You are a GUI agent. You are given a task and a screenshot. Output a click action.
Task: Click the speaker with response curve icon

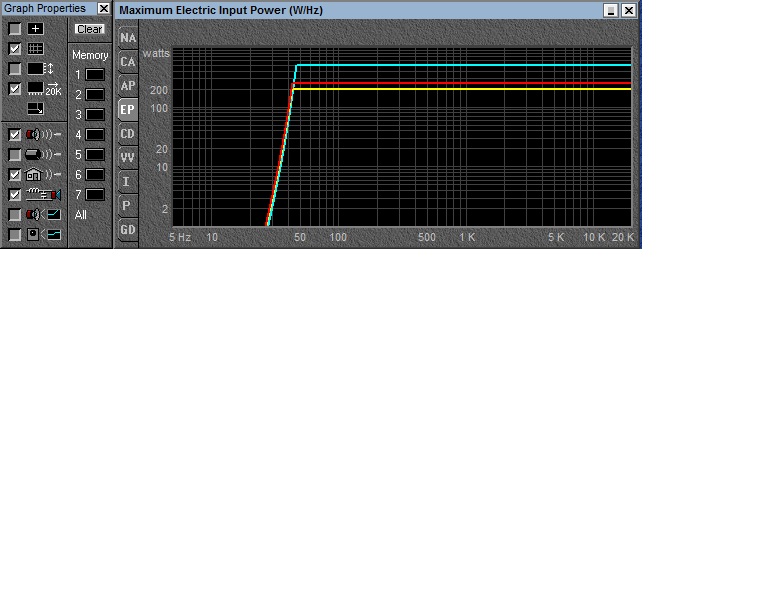tap(44, 214)
